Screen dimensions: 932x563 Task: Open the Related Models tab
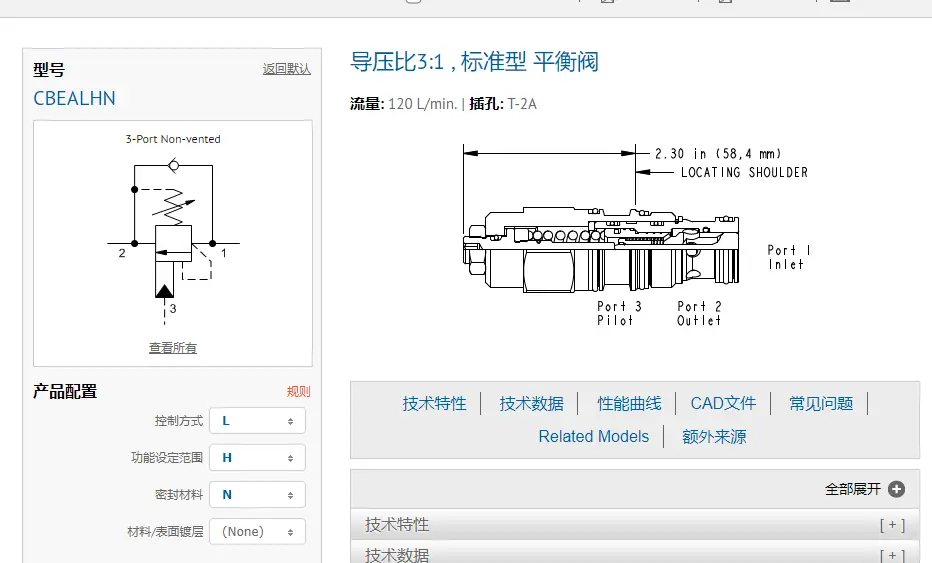coord(594,436)
